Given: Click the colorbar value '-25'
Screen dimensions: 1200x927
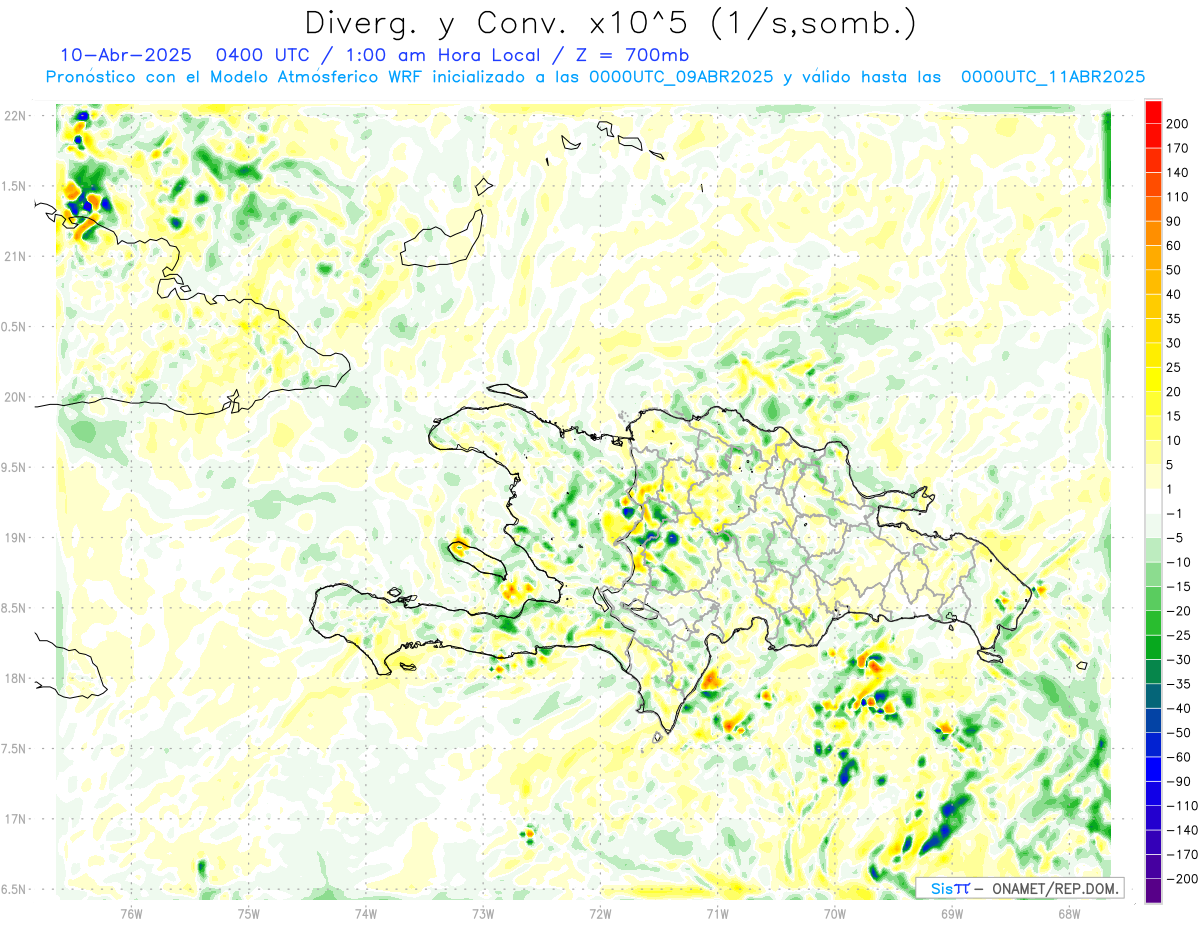Looking at the screenshot, I should tap(1178, 635).
